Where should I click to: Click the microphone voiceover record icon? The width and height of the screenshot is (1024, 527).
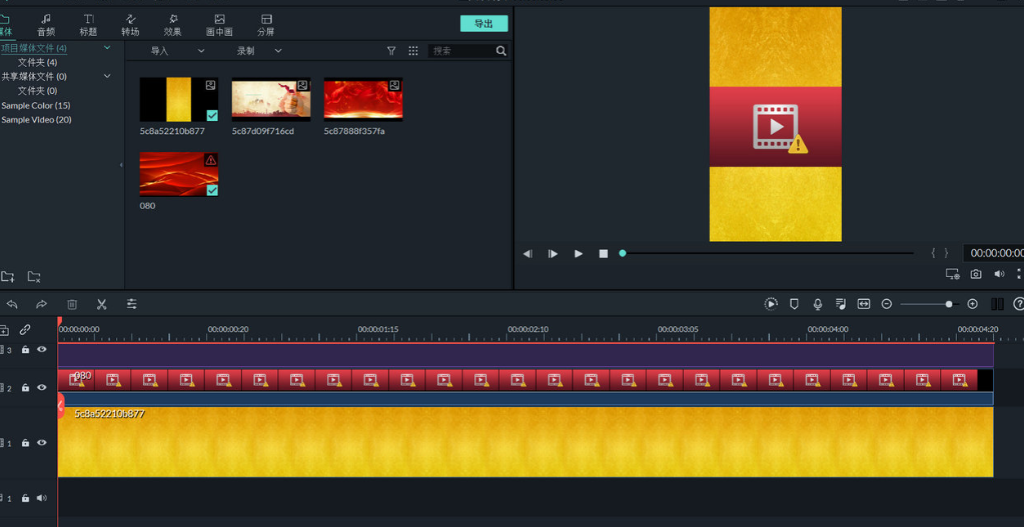(x=818, y=304)
